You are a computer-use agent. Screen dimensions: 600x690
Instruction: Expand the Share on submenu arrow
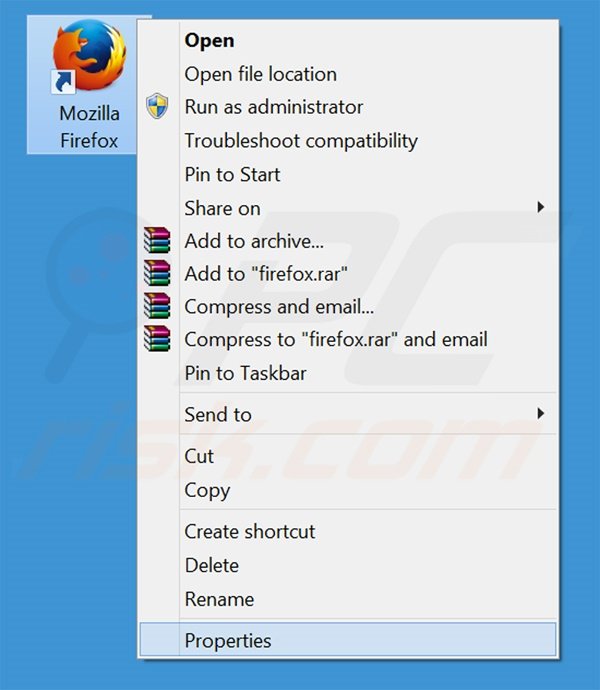coord(541,207)
